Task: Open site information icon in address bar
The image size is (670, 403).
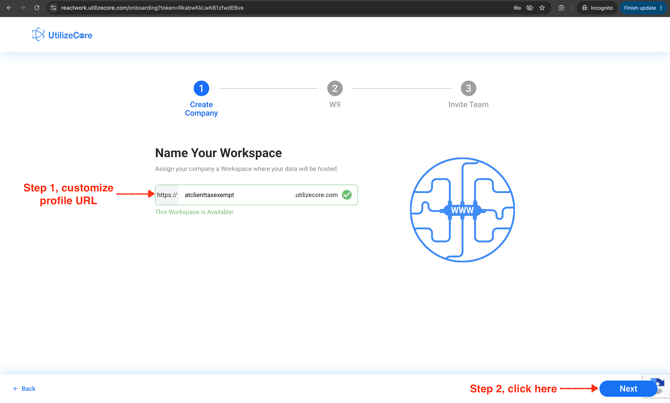Action: click(53, 8)
